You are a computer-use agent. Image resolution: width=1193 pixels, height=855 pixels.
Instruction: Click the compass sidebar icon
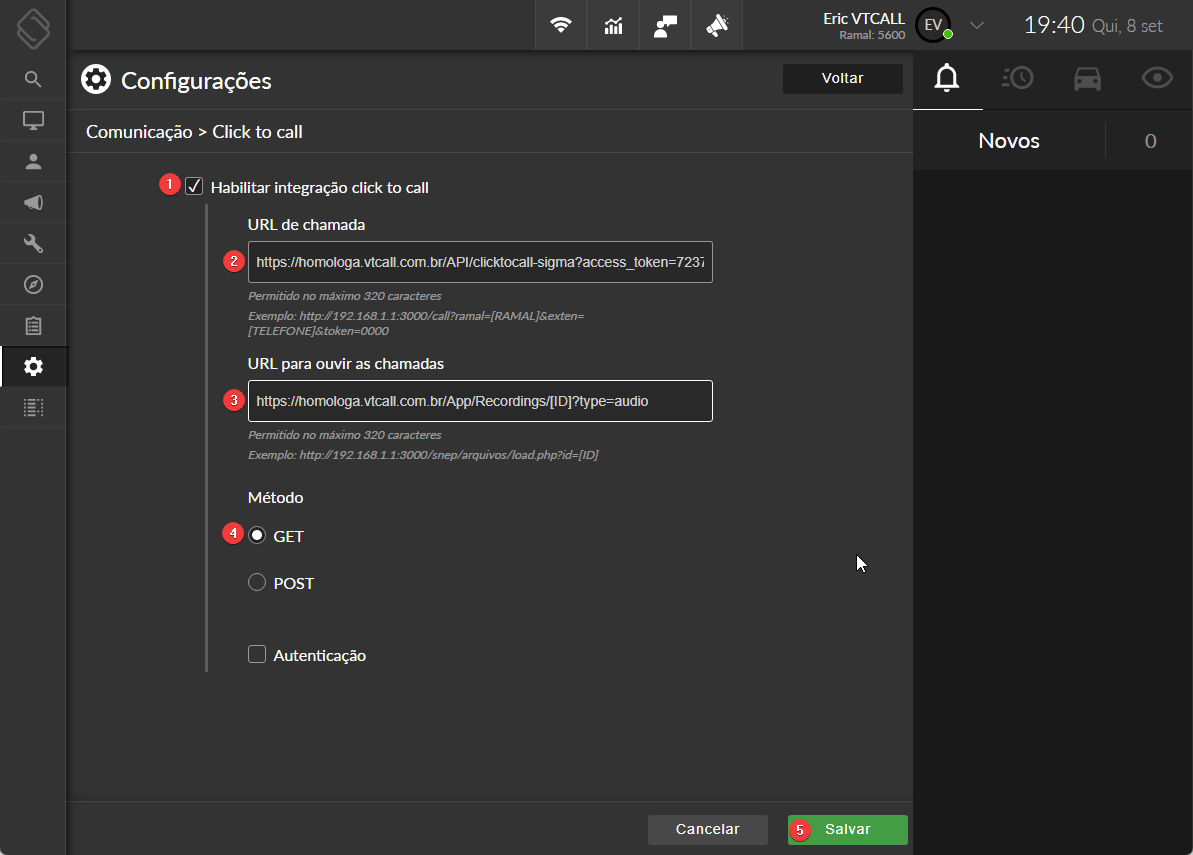[33, 285]
